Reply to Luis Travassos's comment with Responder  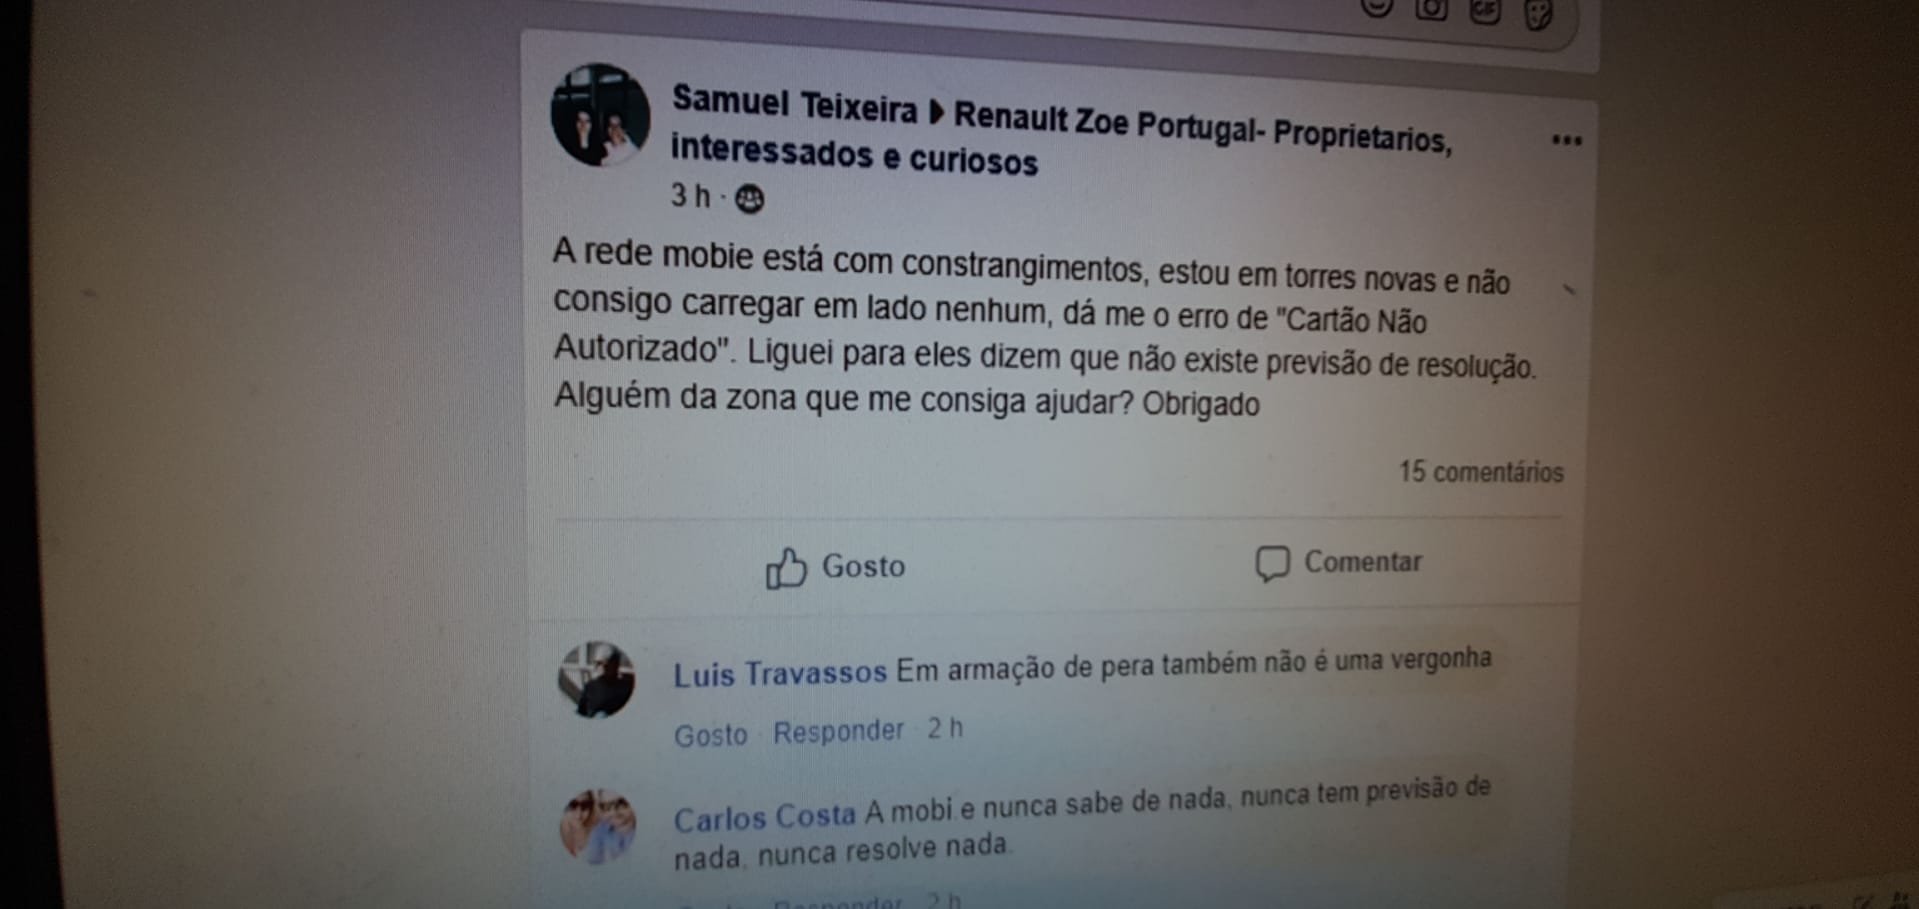838,732
